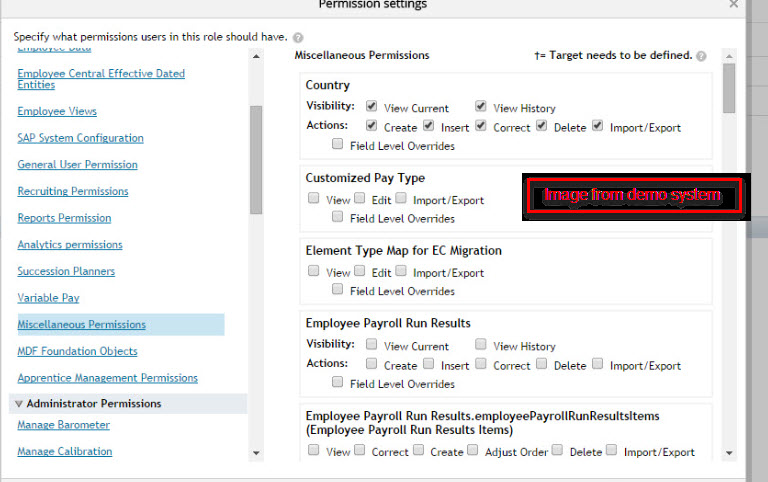The image size is (768, 482).
Task: Check Element Type Map Import/Export checkbox
Action: 401,270
